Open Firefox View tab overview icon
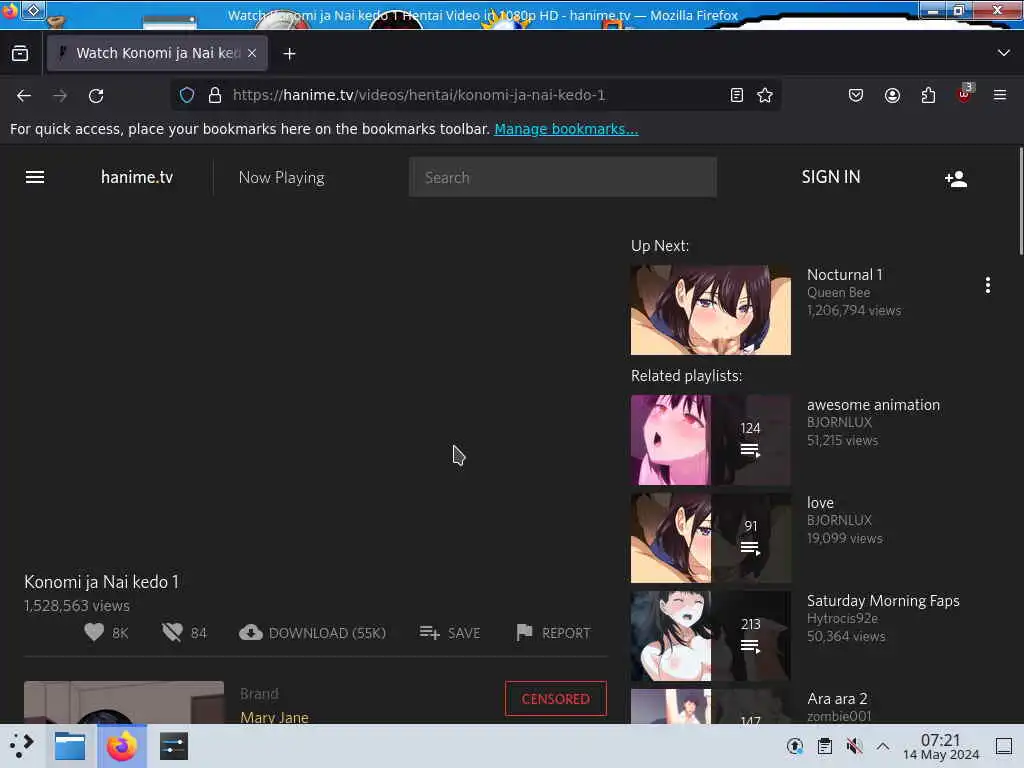The width and height of the screenshot is (1024, 768). 20,54
